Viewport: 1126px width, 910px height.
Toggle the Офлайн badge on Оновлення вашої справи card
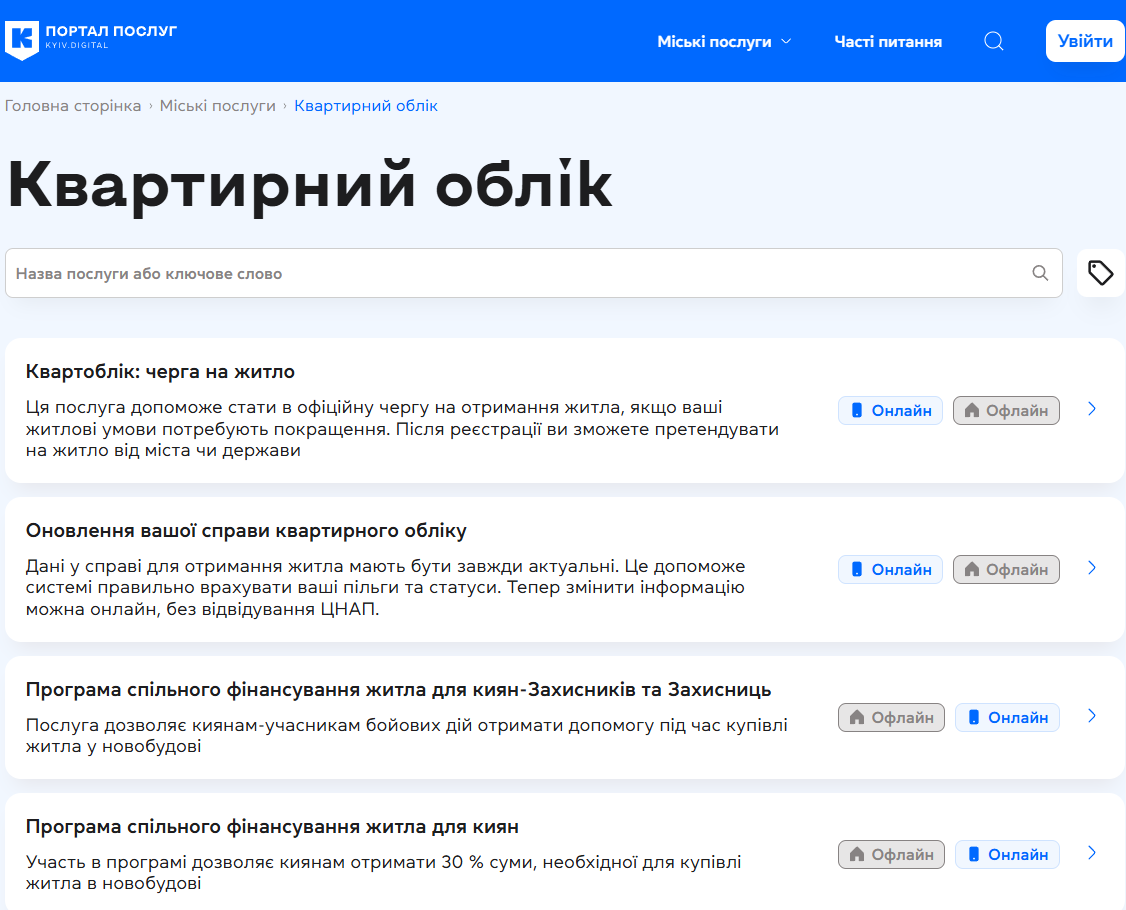pos(1006,569)
